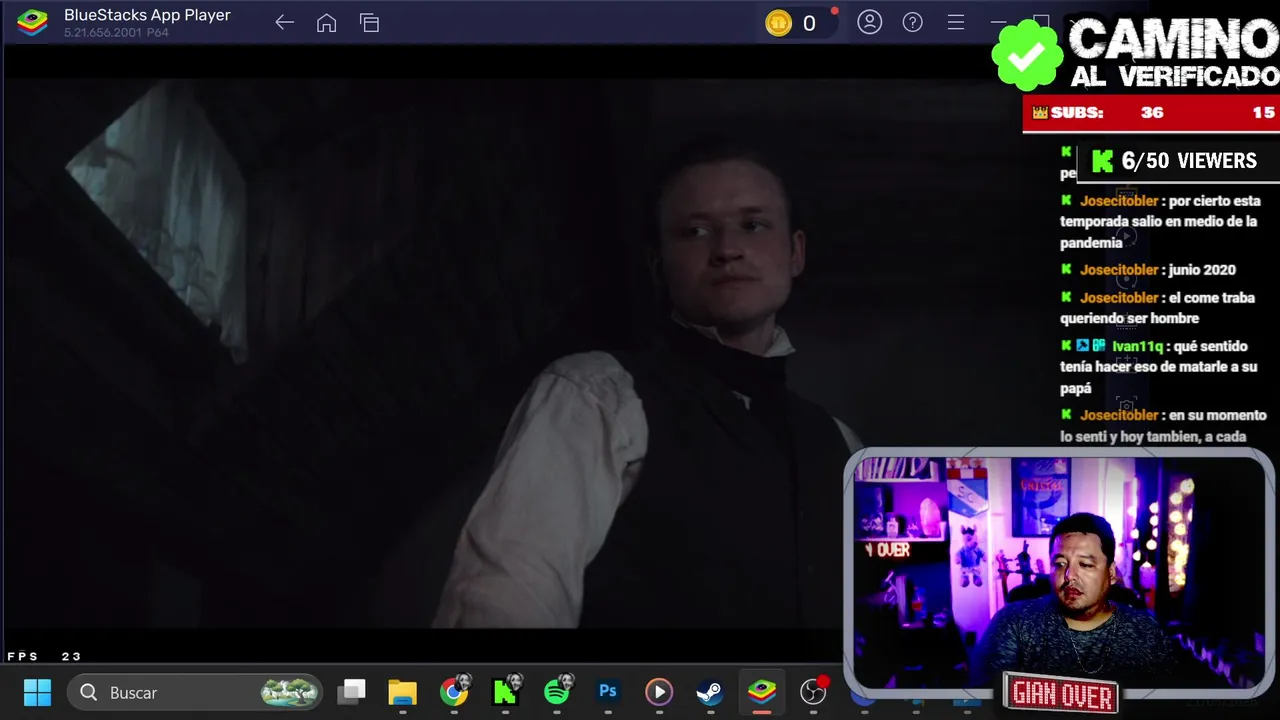The height and width of the screenshot is (720, 1280).
Task: Click Josecitobler message about 'junio 2020'
Action: pos(1148,270)
